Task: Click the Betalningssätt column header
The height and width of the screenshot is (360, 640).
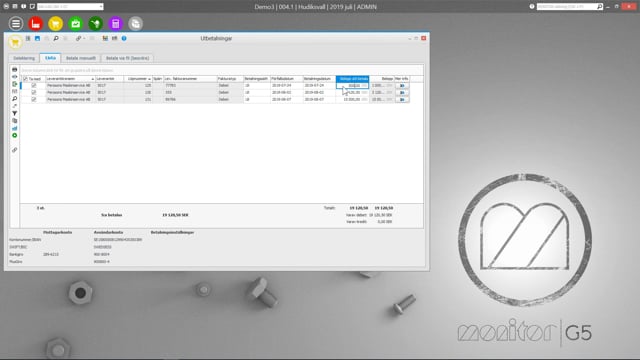Action: (257, 79)
